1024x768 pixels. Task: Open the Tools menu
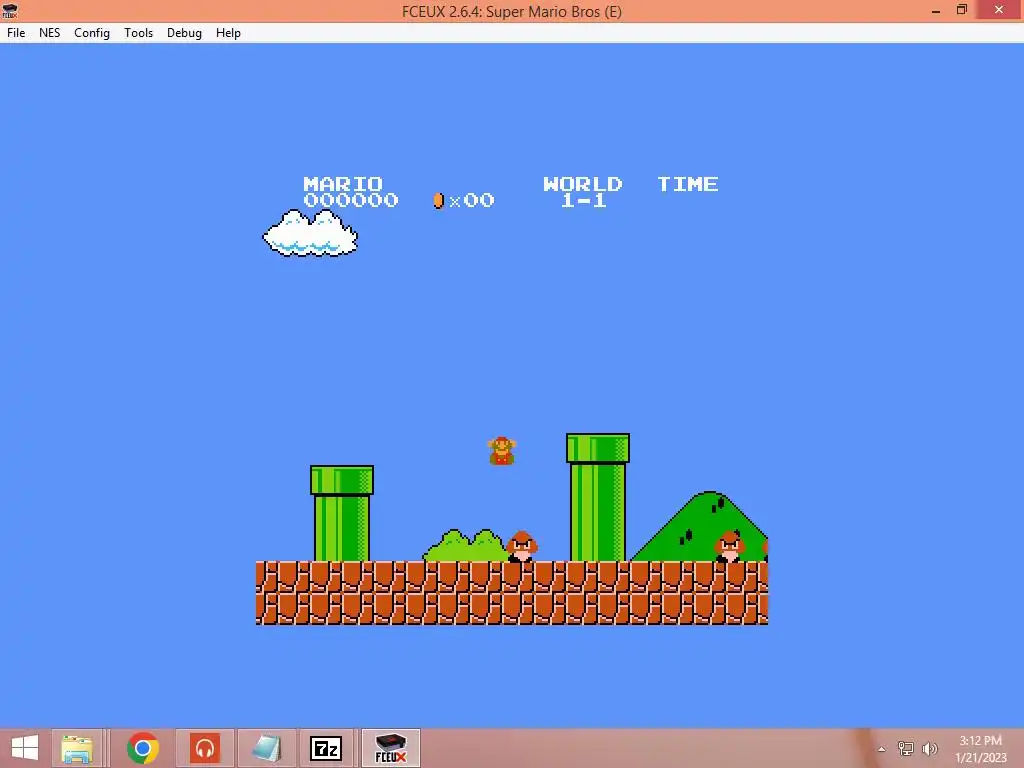[138, 33]
